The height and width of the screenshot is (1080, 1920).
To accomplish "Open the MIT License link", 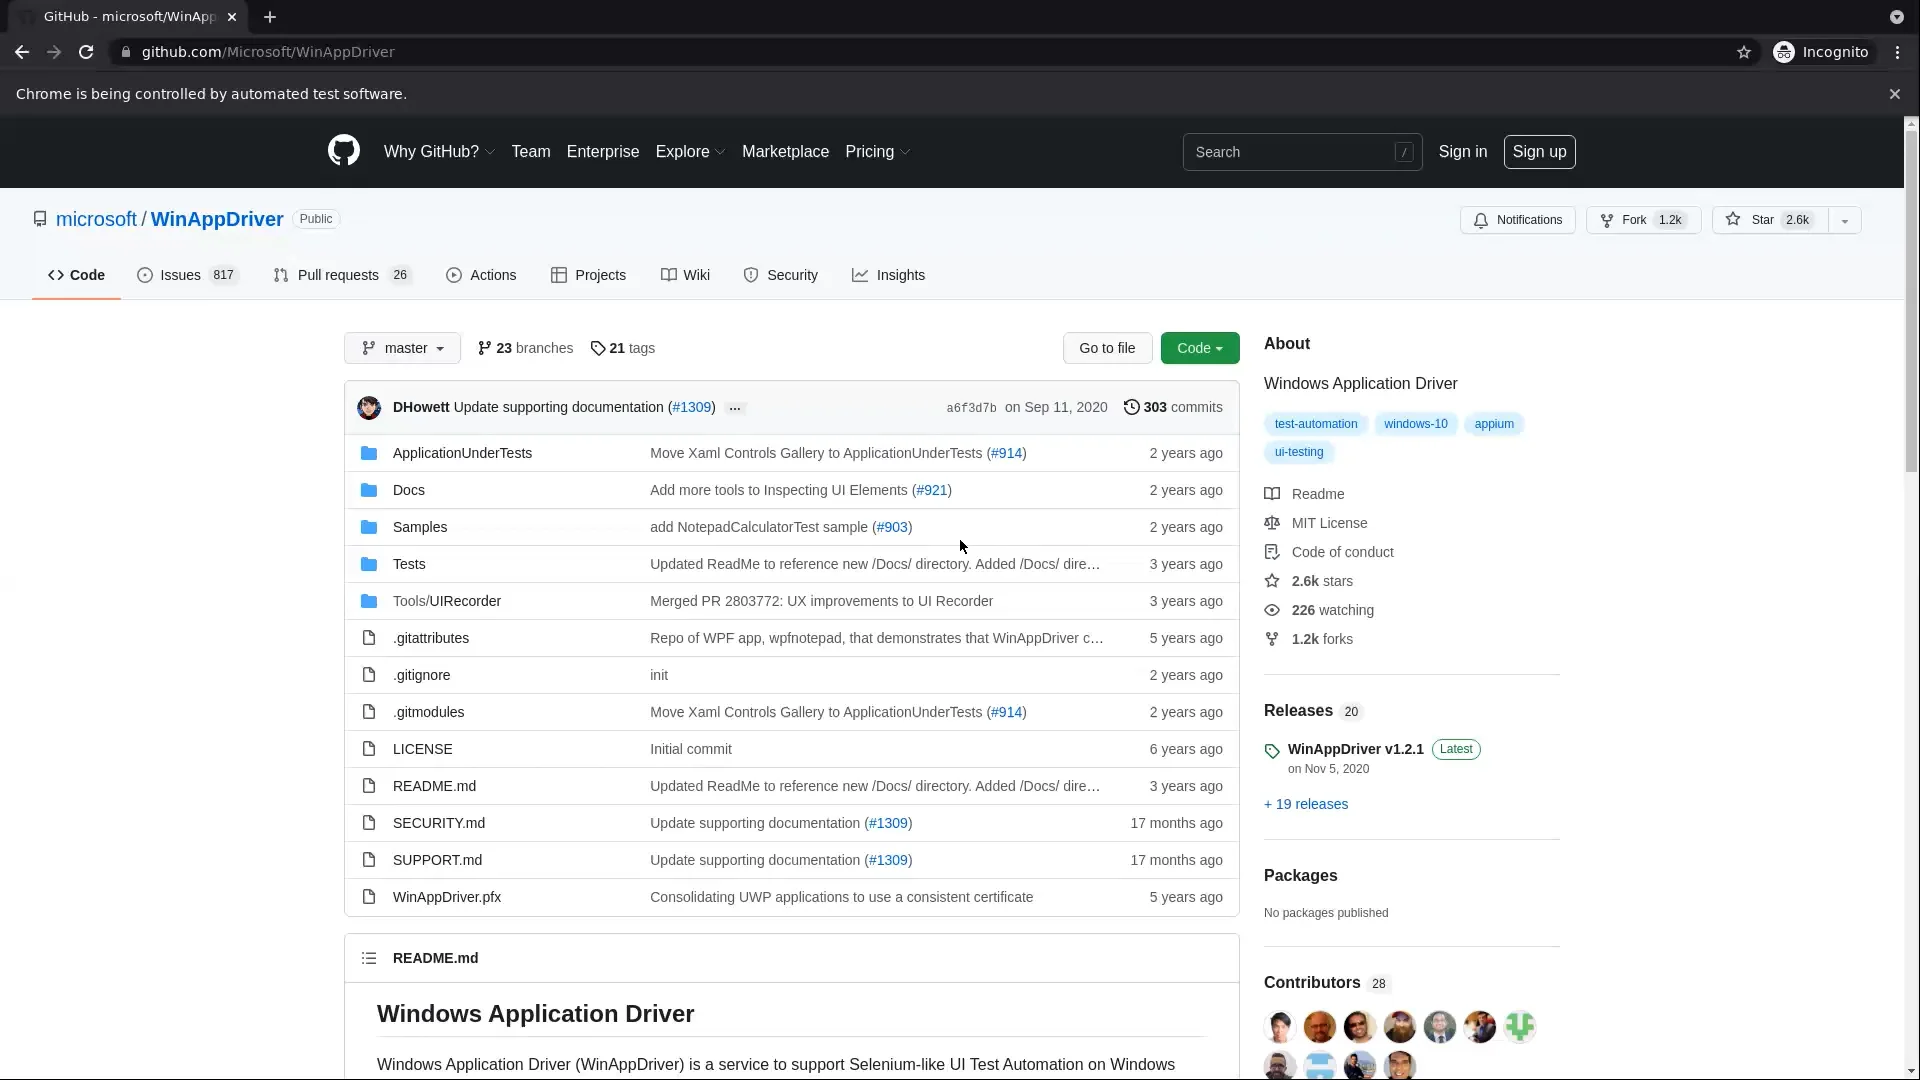I will point(1329,523).
